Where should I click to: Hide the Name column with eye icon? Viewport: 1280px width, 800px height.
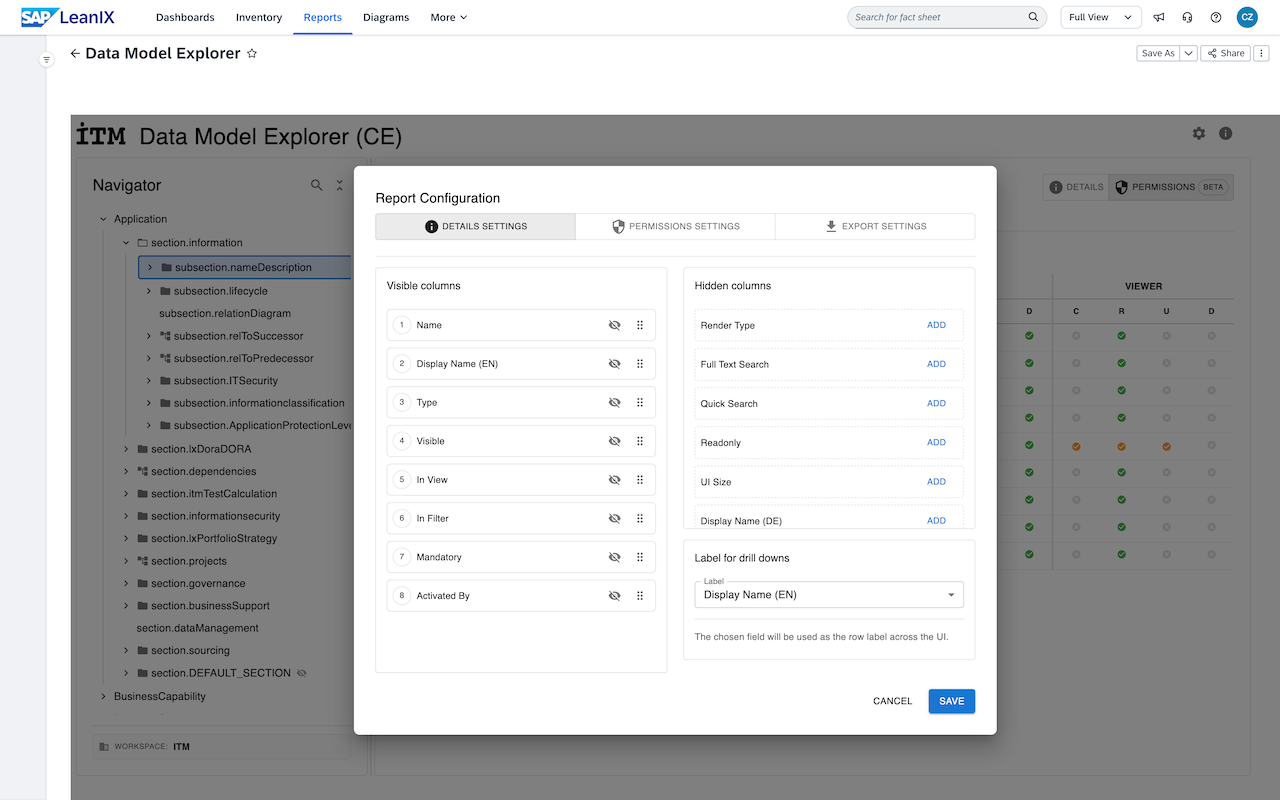pyautogui.click(x=615, y=325)
